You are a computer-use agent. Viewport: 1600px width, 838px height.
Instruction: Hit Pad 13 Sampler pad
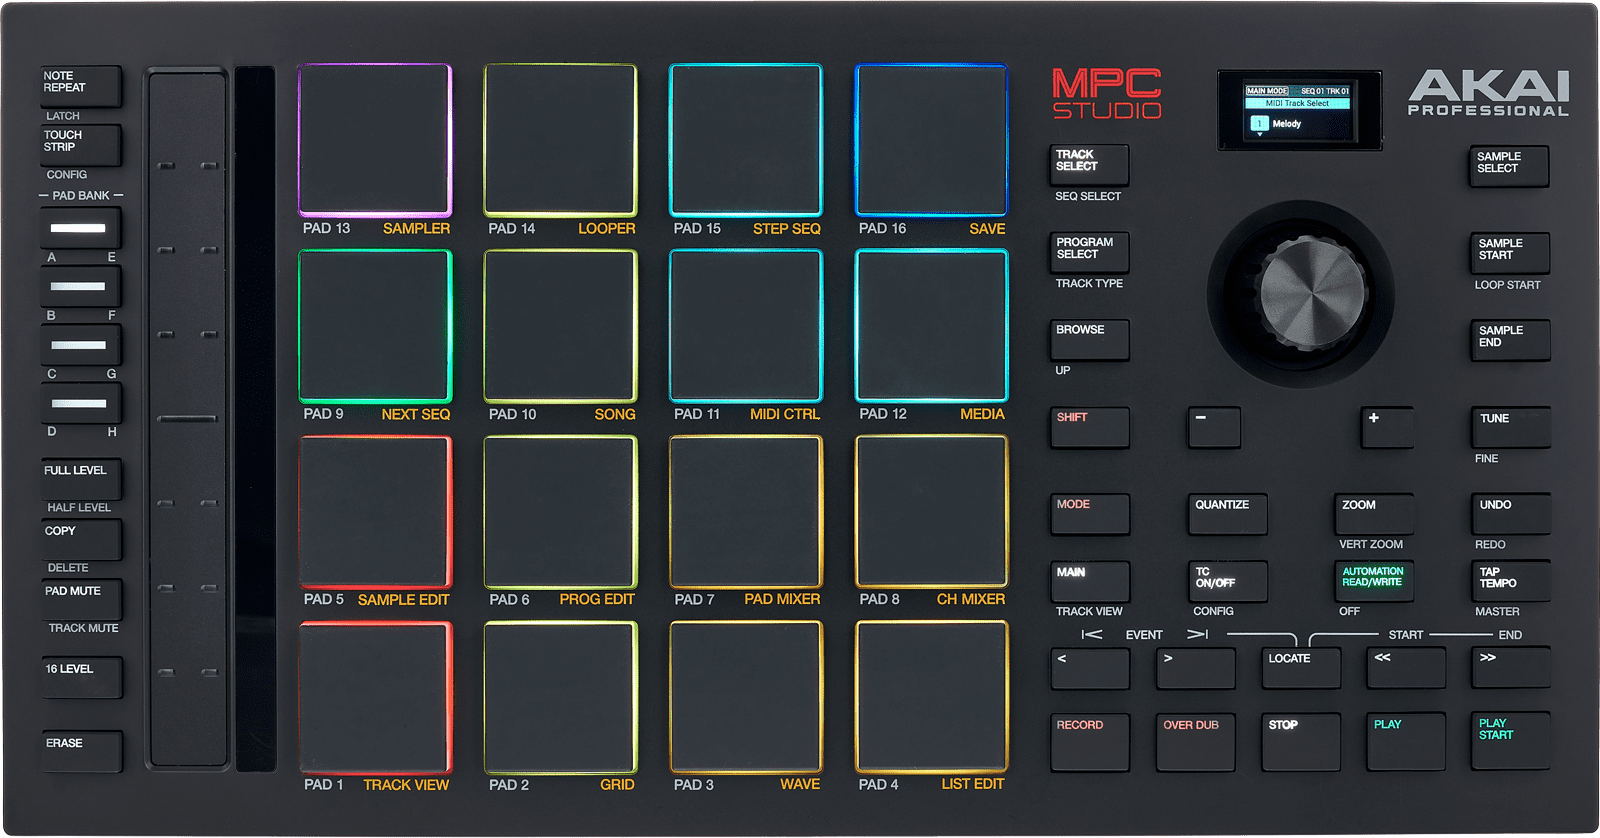[x=375, y=140]
